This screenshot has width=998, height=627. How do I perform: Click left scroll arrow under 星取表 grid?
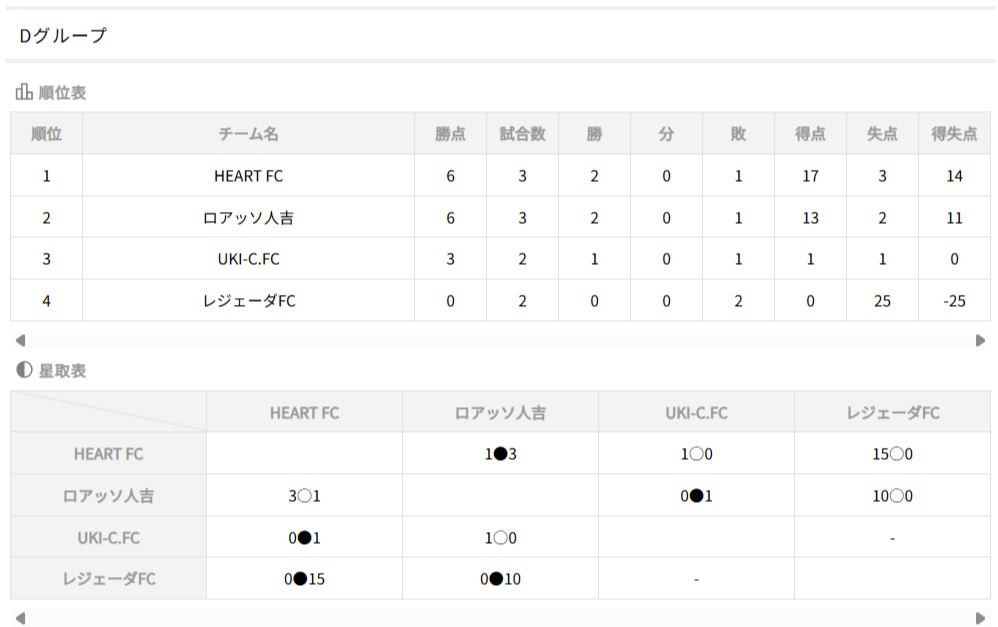pyautogui.click(x=20, y=618)
